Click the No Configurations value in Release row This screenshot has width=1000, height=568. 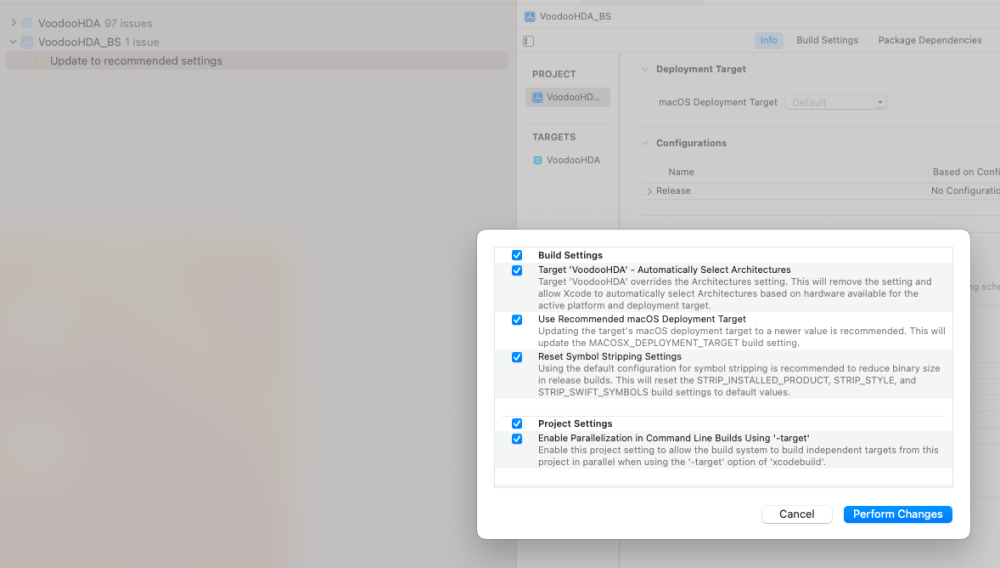click(965, 191)
